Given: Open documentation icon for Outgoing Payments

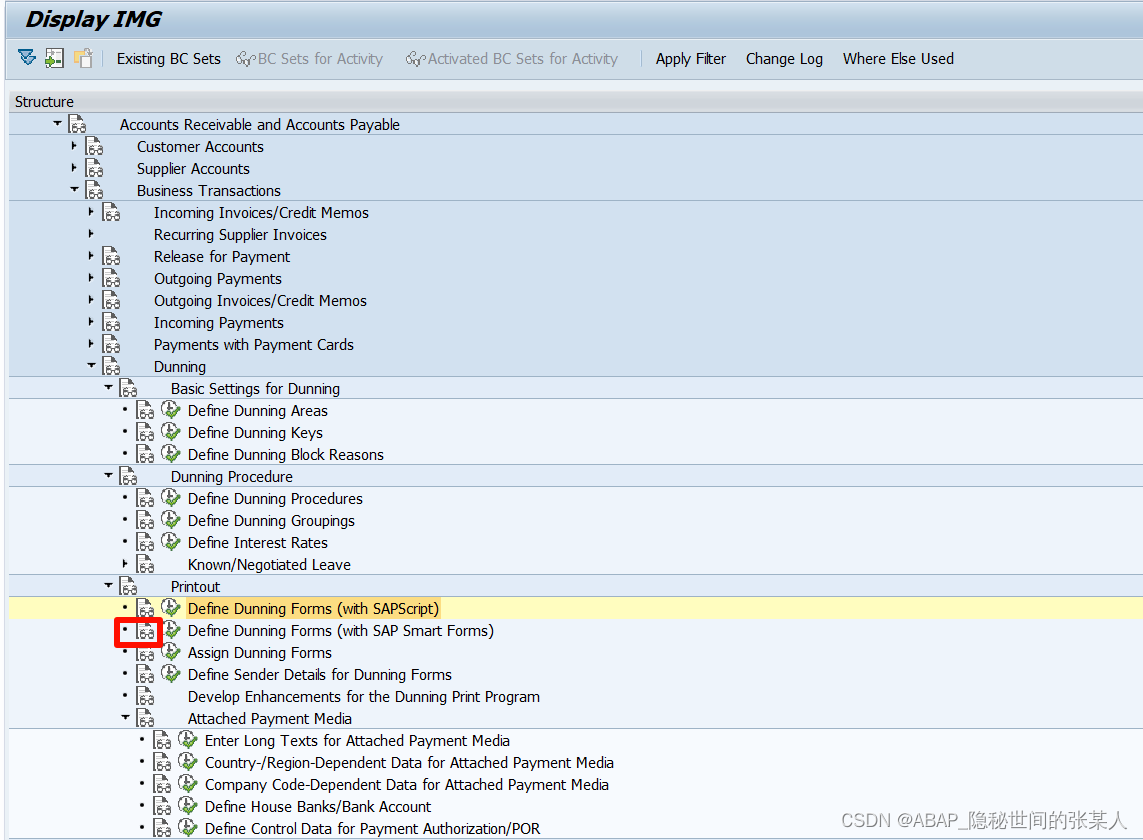Looking at the screenshot, I should [111, 279].
